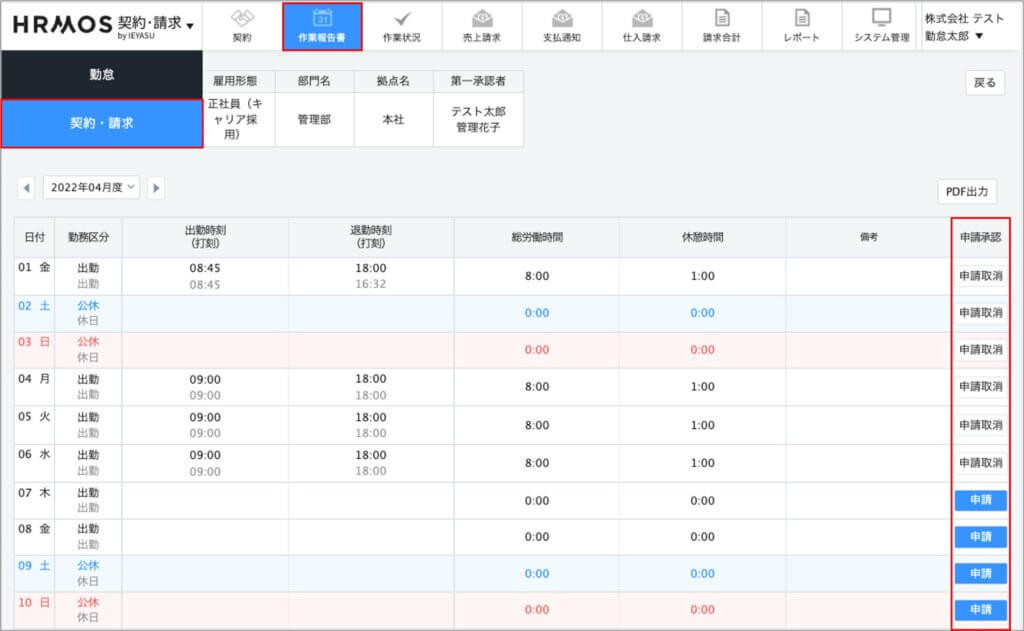Open システム管理 monitor icon
Screen dimensions: 1024x631
pyautogui.click(x=882, y=18)
